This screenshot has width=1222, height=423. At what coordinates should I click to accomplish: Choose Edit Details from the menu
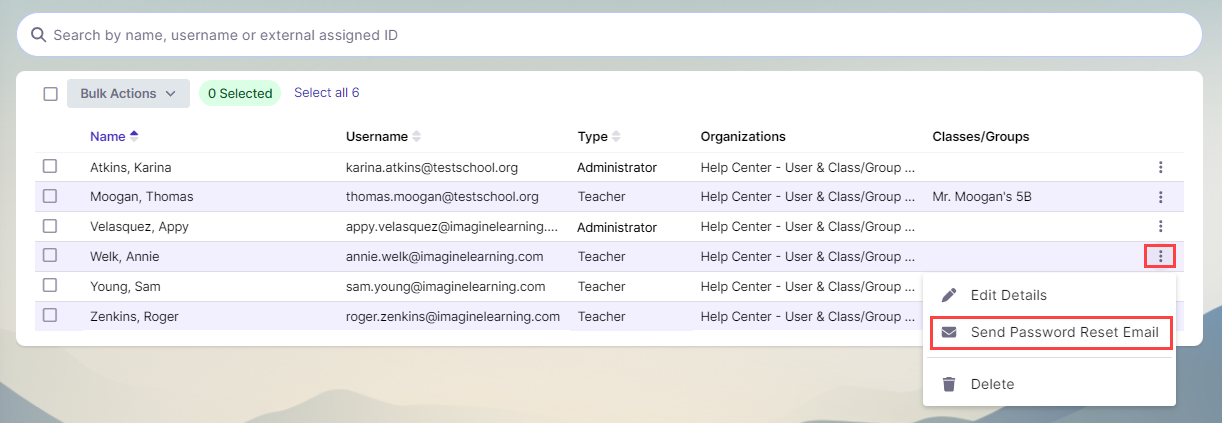pos(1008,295)
